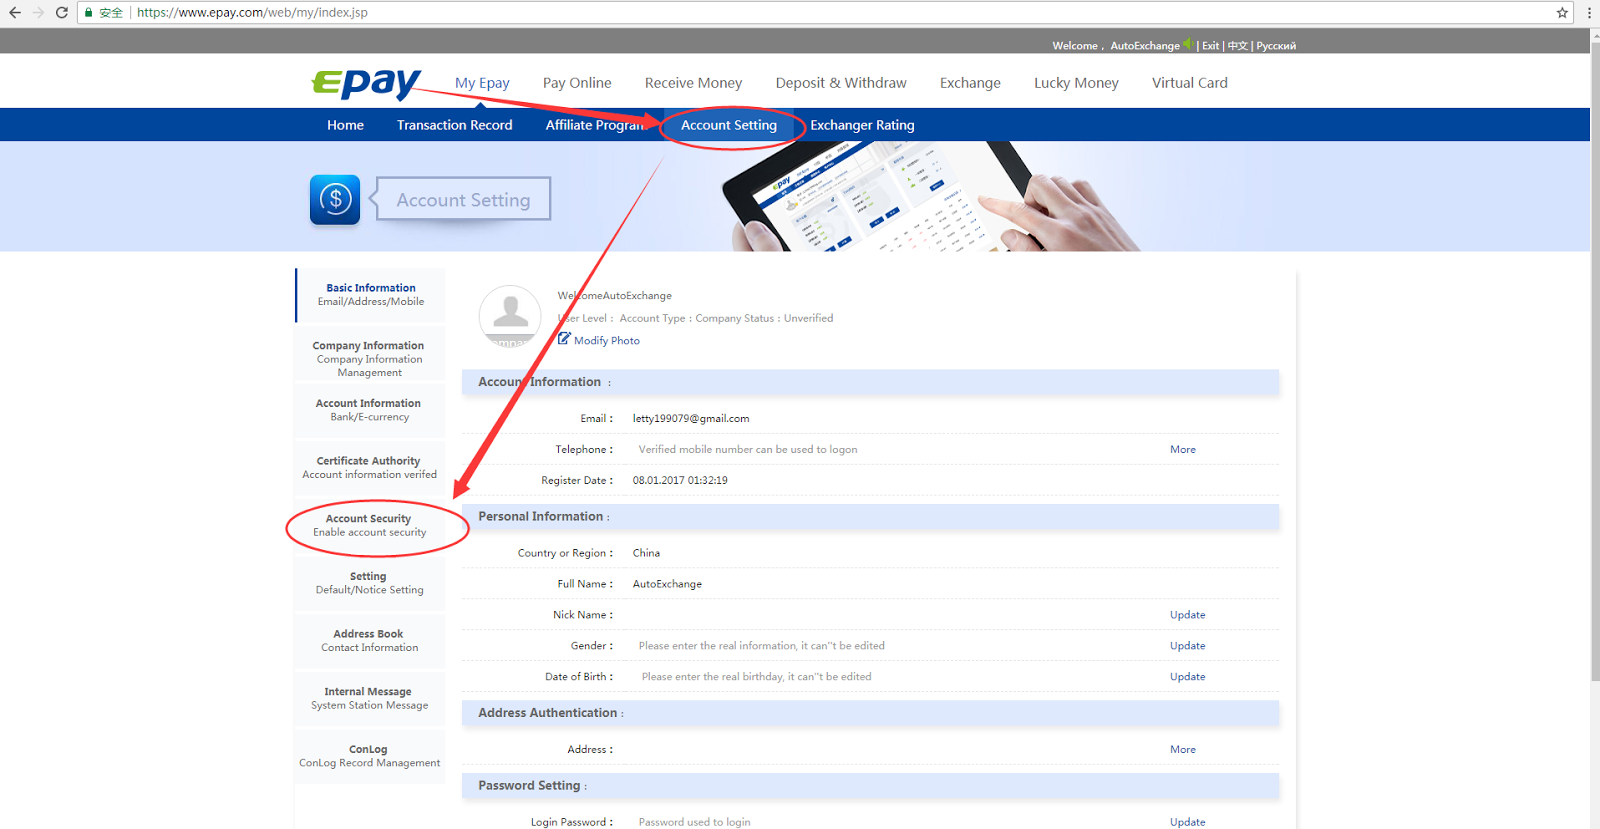1600x829 pixels.
Task: Open Receive Money menu
Action: [693, 83]
